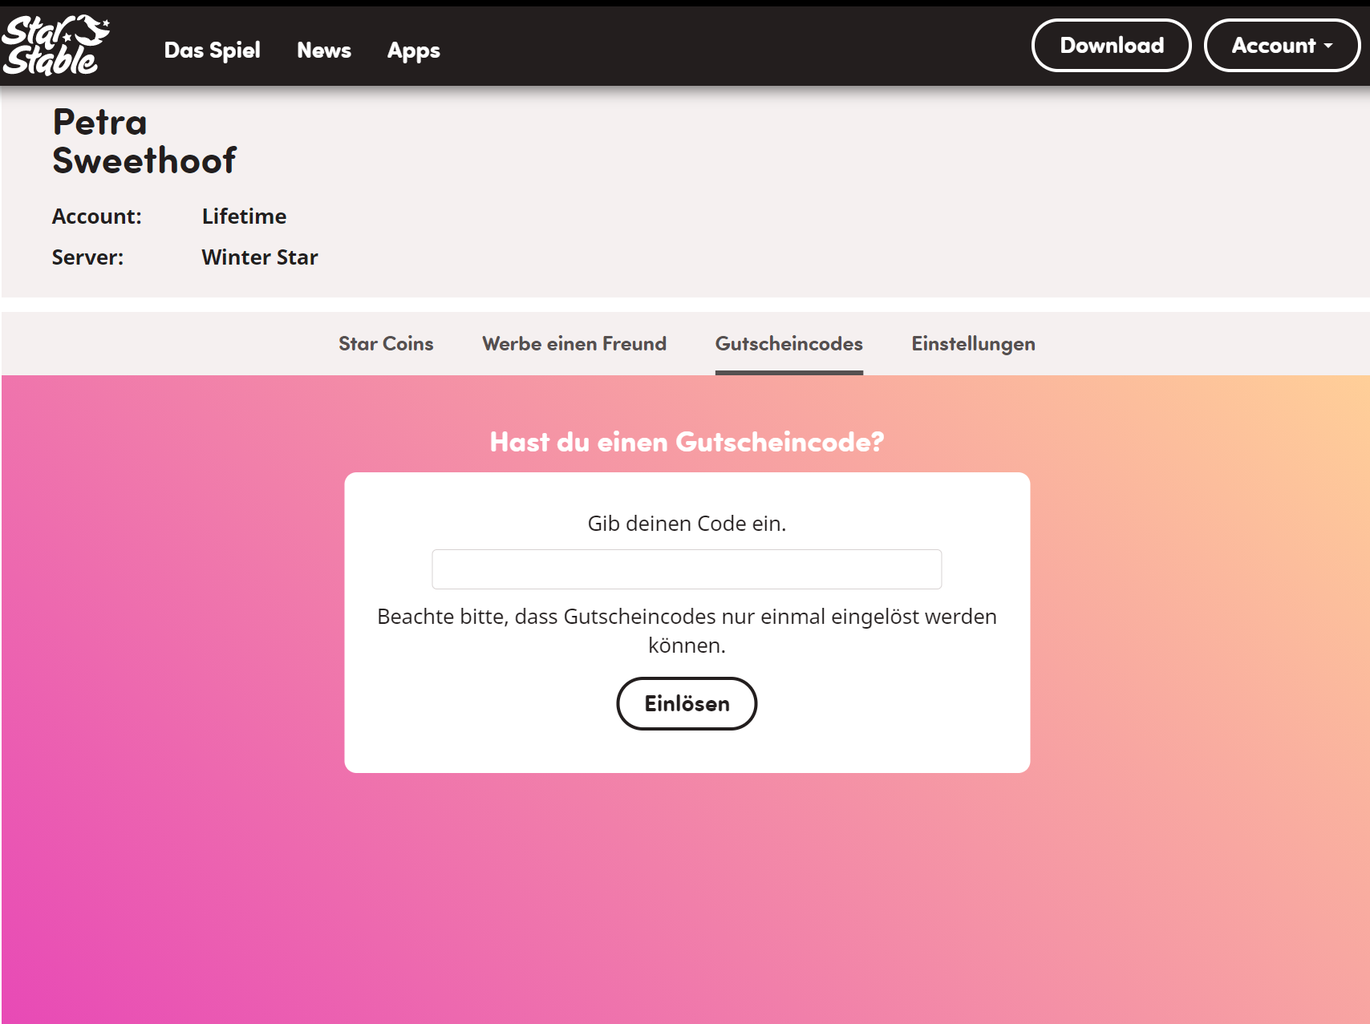Open the Account dropdown menu
The height and width of the screenshot is (1024, 1370).
click(1282, 45)
